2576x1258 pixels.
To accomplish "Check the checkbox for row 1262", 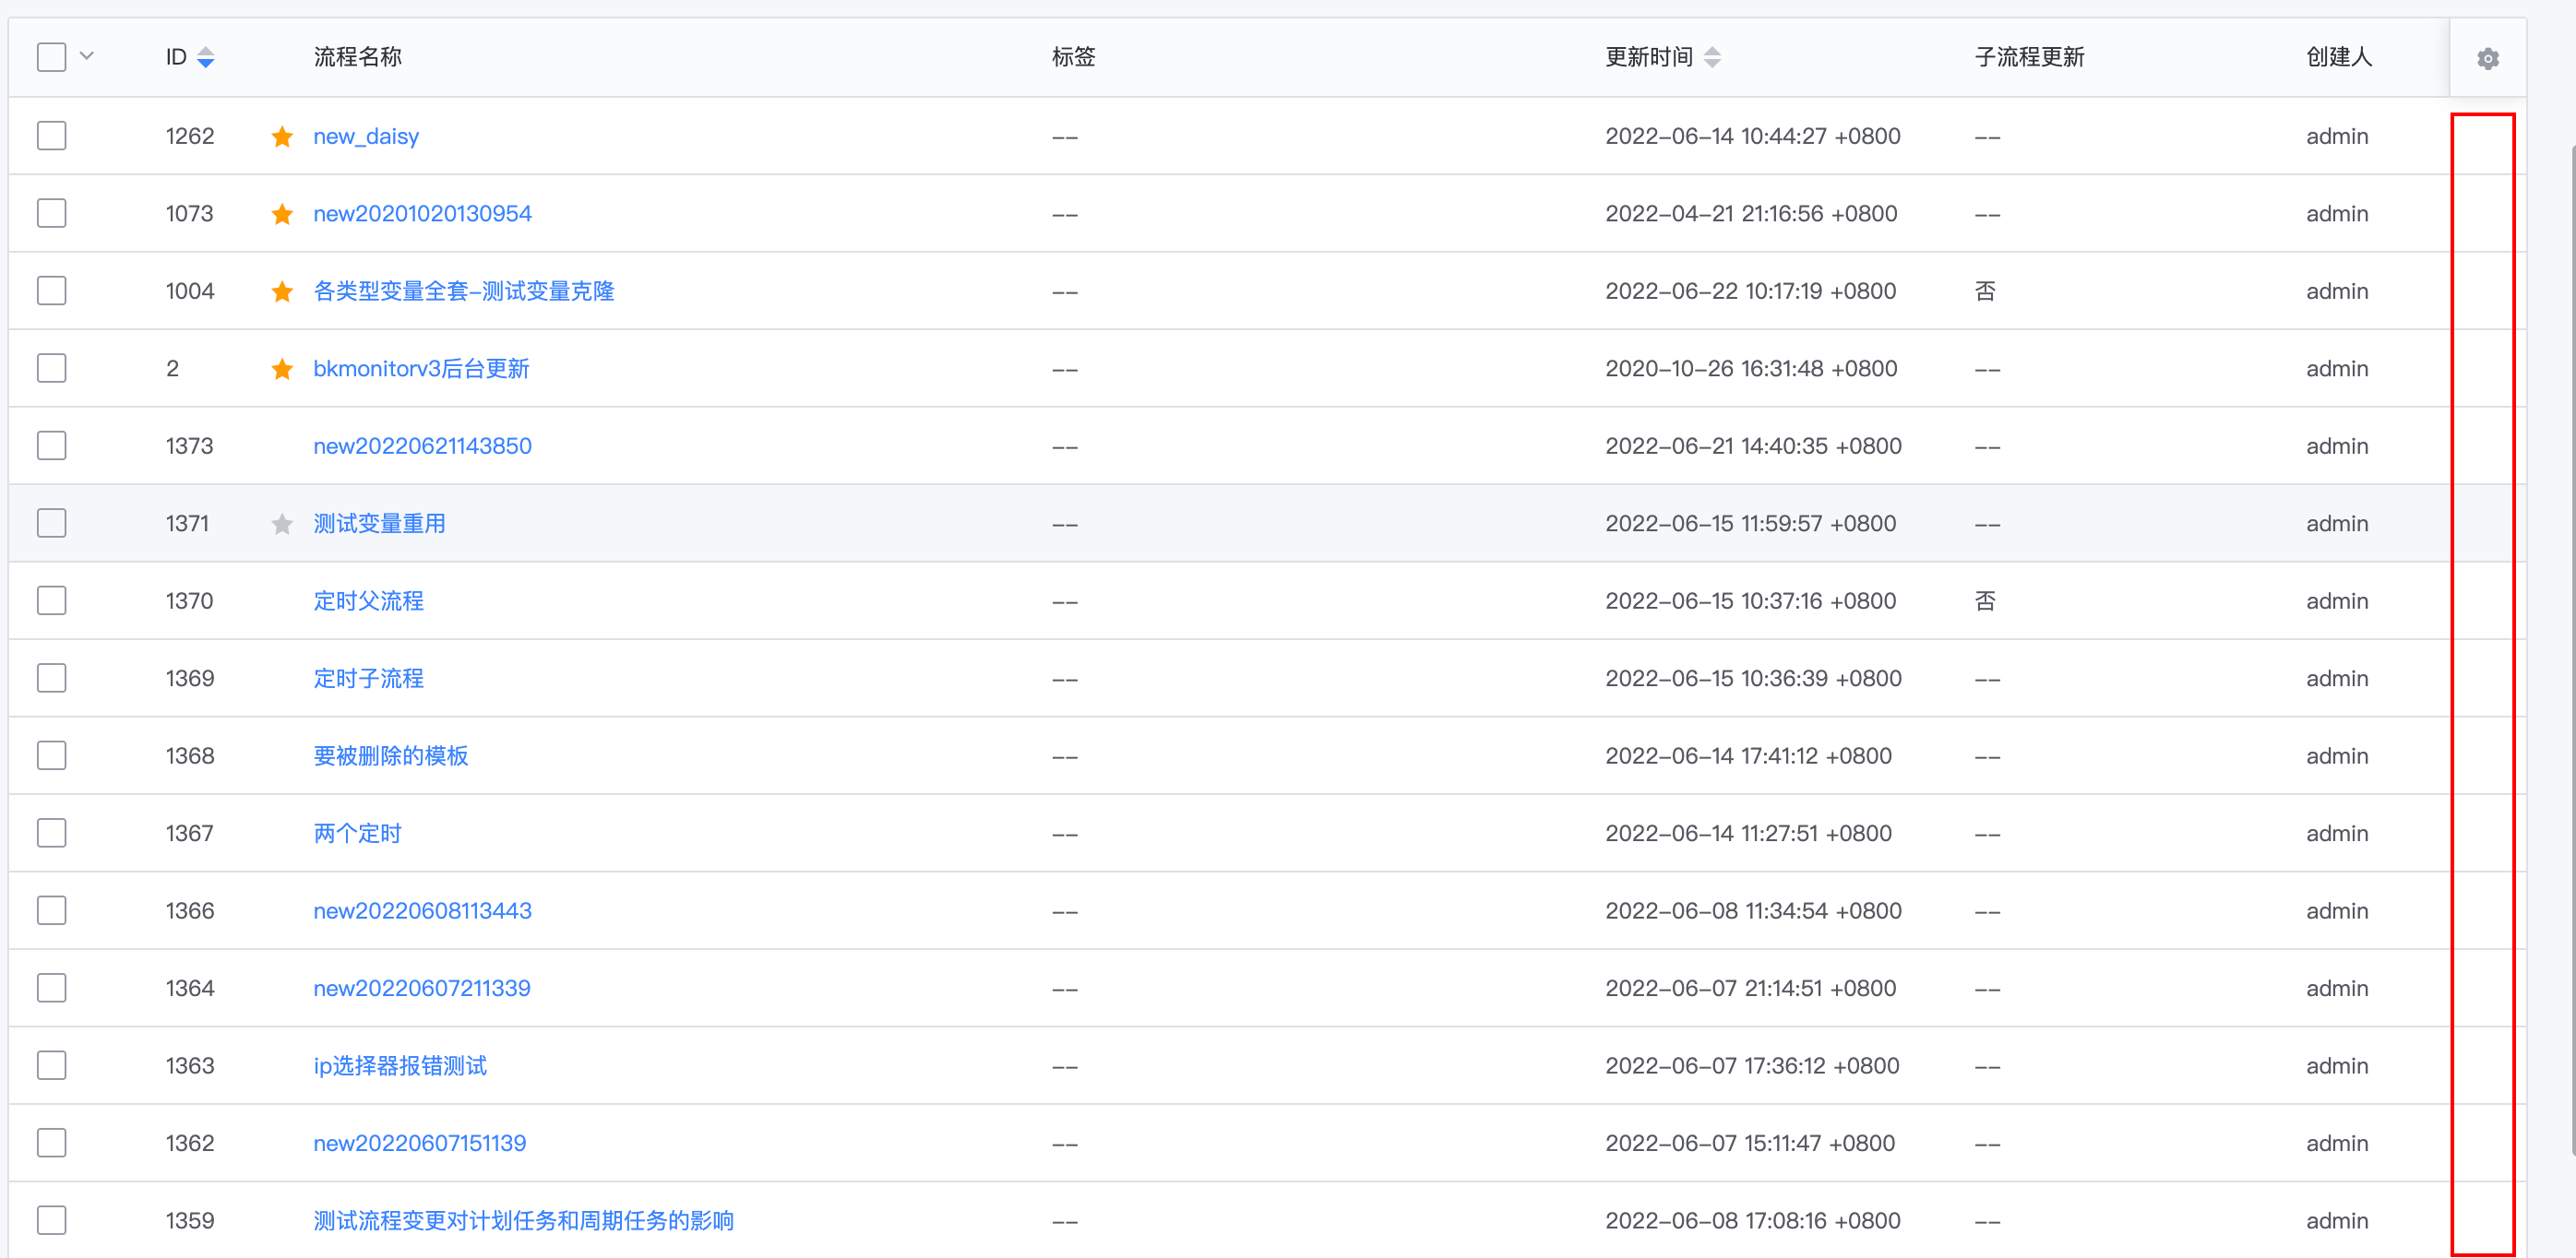I will [x=51, y=136].
